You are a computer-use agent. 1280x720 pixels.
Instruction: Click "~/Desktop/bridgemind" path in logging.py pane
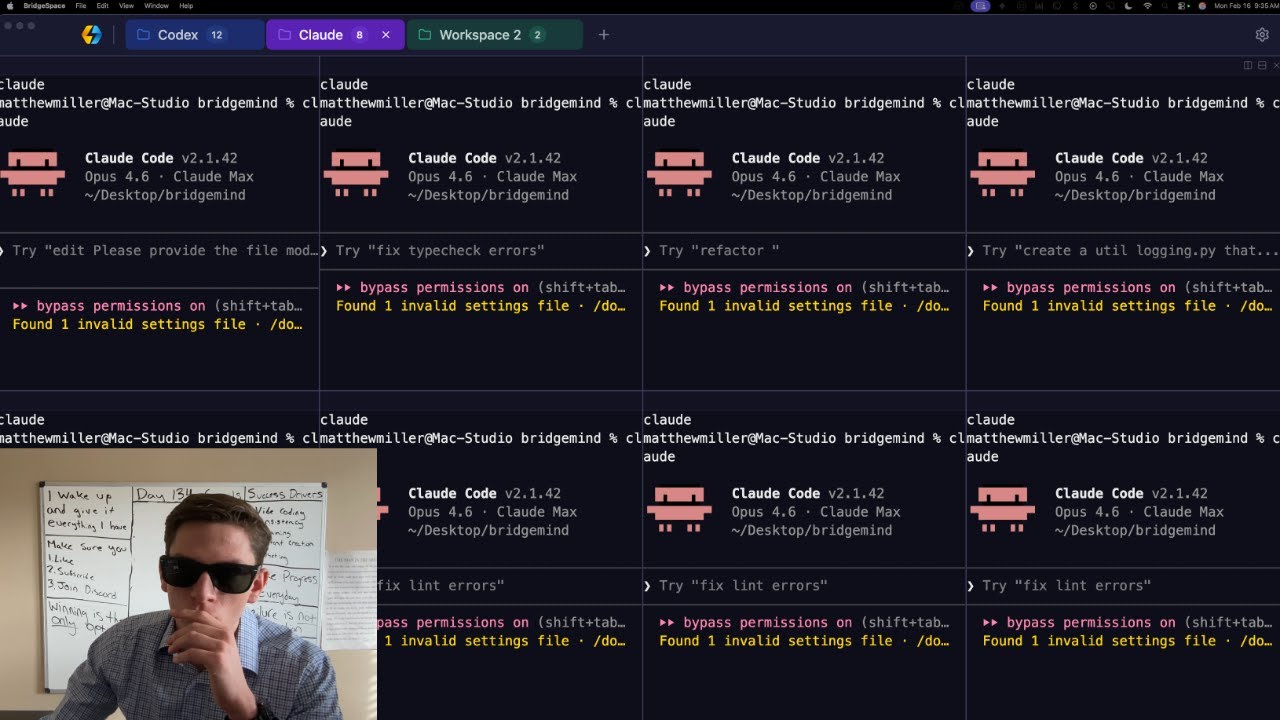(x=1135, y=195)
